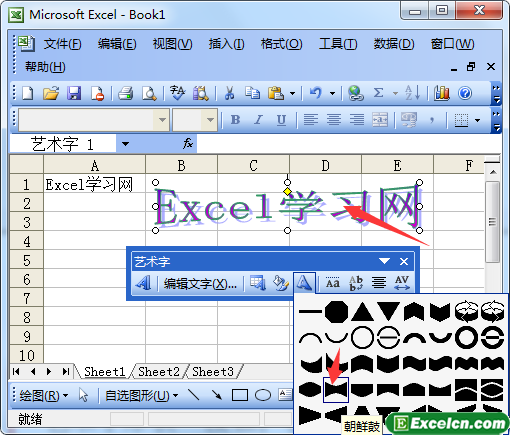
Task: Toggle align left
Action: (311, 120)
